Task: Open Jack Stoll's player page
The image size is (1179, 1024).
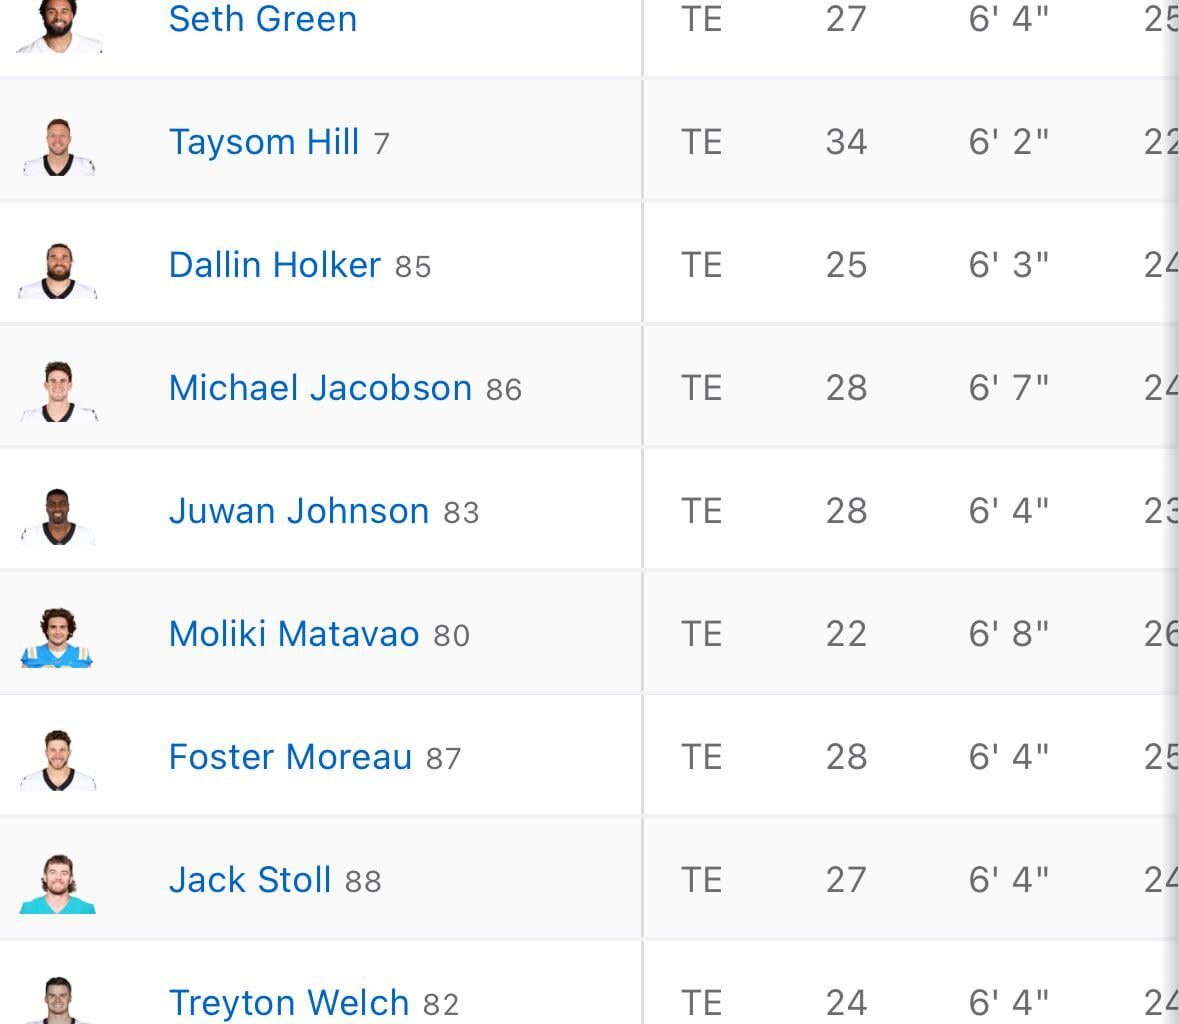Action: 249,879
